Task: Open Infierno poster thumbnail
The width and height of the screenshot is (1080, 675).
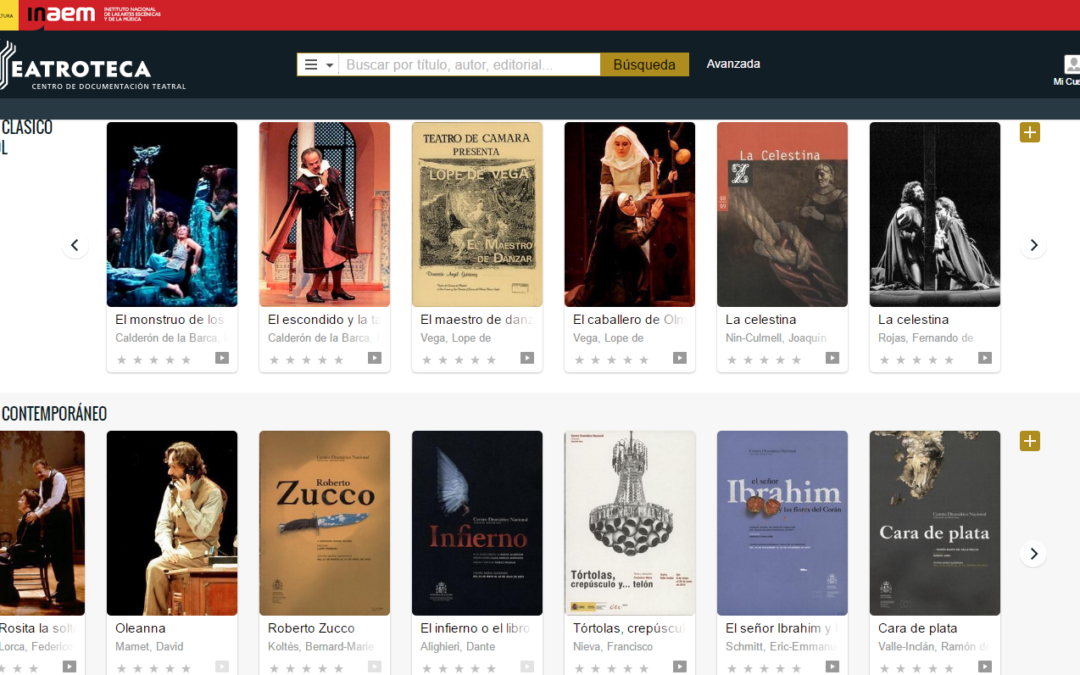Action: pos(477,523)
